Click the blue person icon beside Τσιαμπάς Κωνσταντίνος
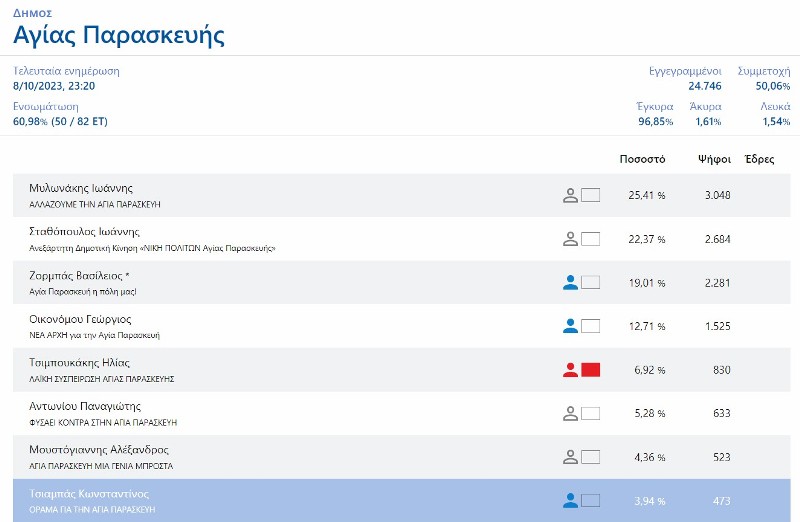 pos(570,500)
